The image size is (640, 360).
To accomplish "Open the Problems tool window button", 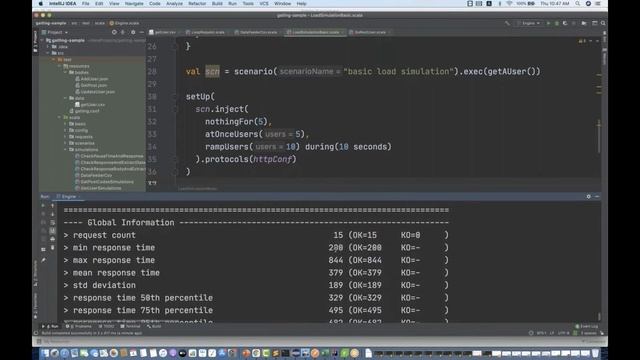I will 79,327.
